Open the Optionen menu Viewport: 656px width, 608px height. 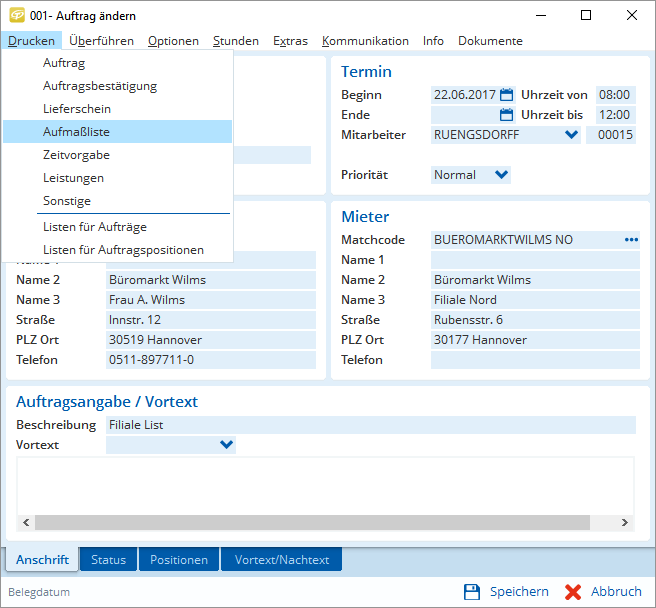click(173, 41)
